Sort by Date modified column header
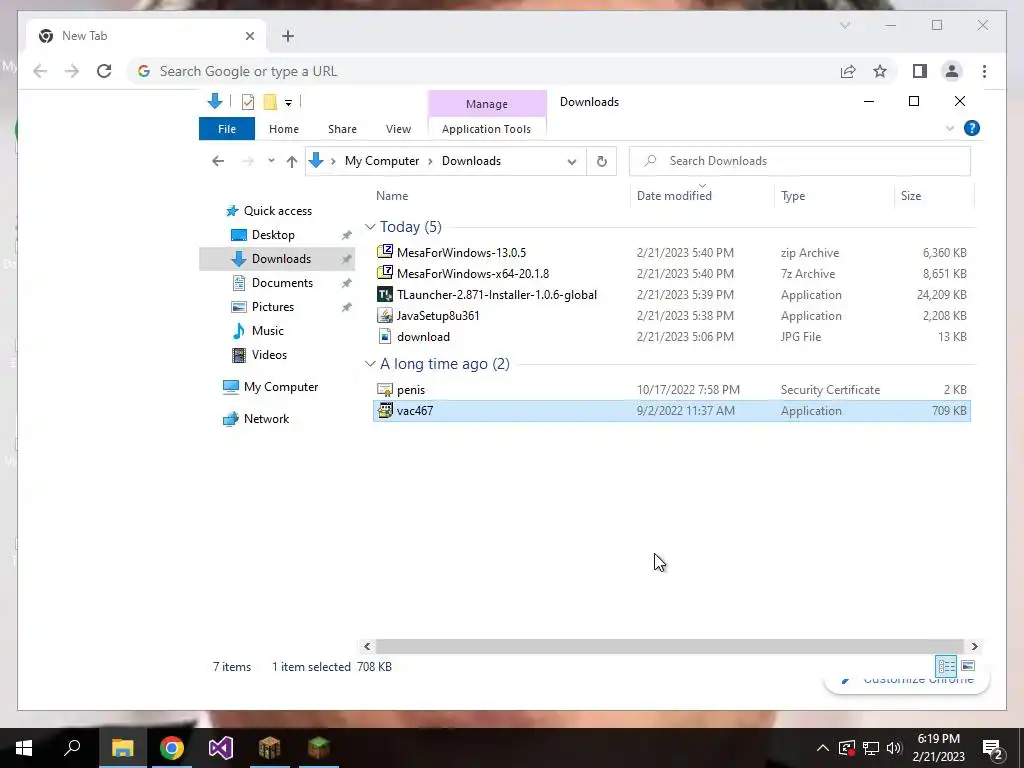The height and width of the screenshot is (768, 1024). [x=674, y=196]
